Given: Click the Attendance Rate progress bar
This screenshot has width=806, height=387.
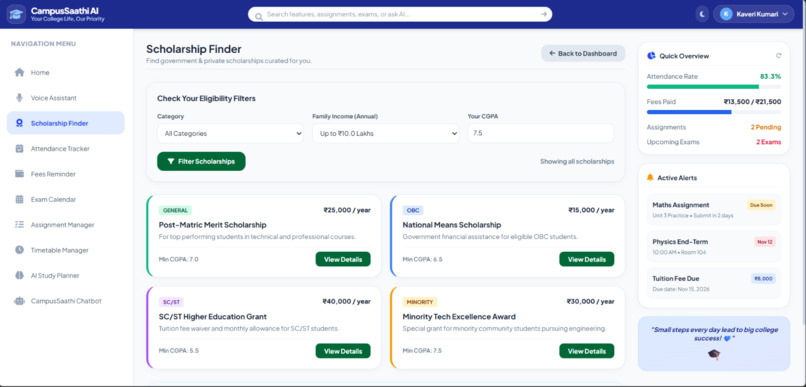Looking at the screenshot, I should pyautogui.click(x=713, y=87).
